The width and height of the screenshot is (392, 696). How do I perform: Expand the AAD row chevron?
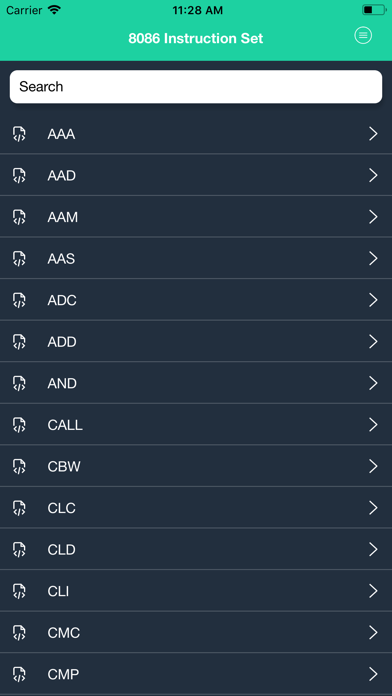click(x=373, y=176)
